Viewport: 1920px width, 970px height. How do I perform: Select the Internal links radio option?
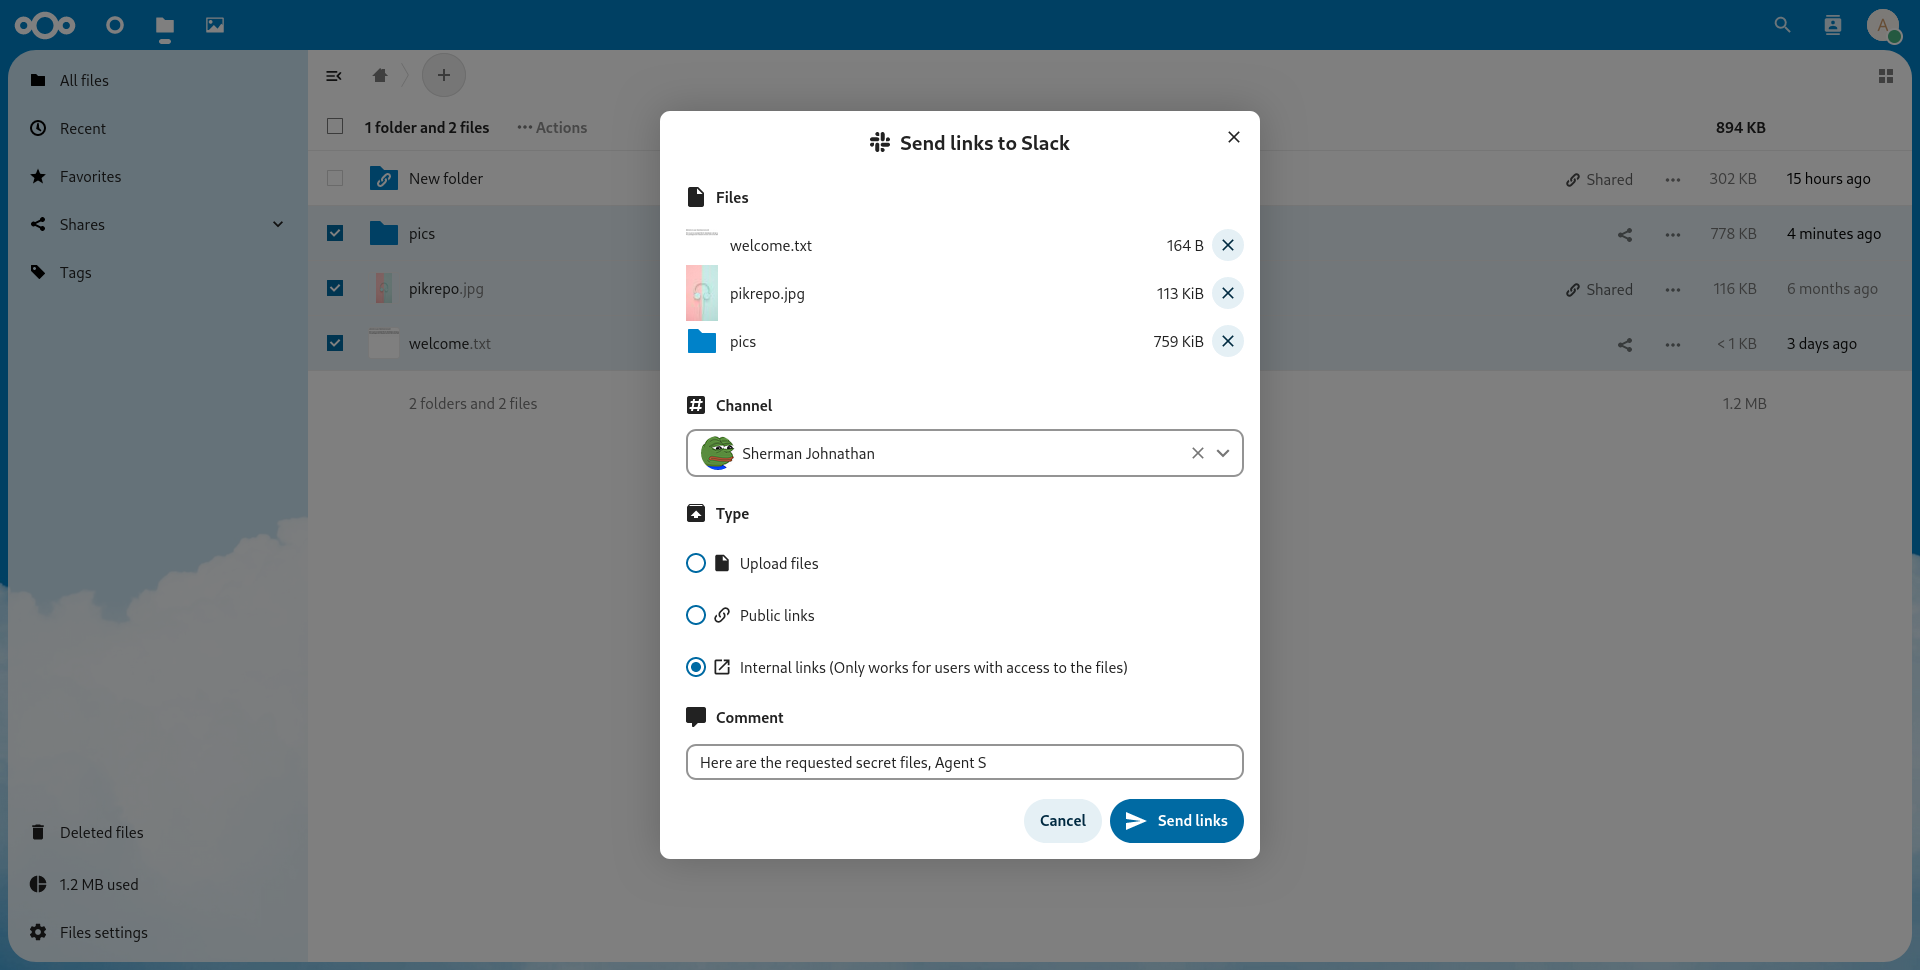click(x=696, y=667)
